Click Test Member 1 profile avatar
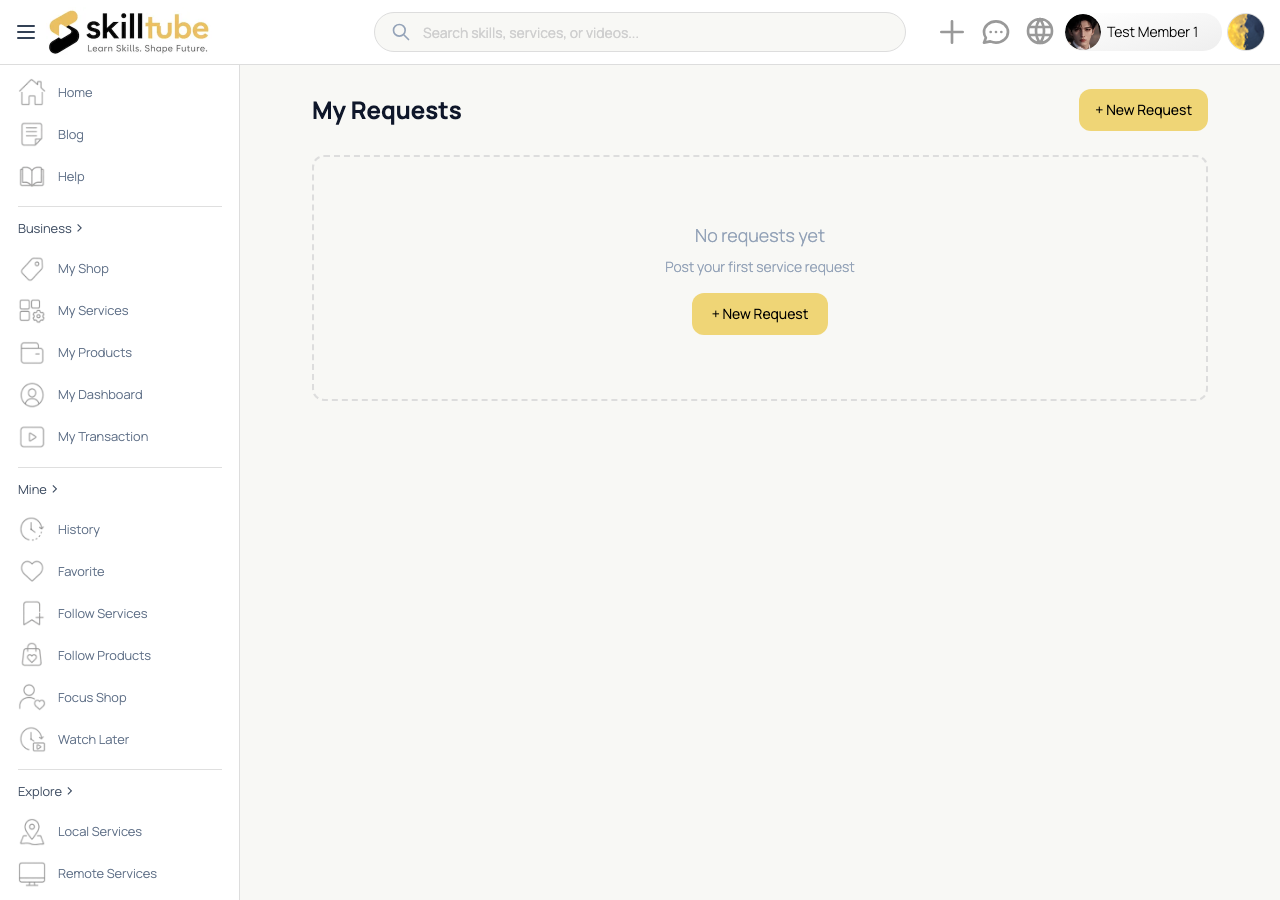 1083,32
